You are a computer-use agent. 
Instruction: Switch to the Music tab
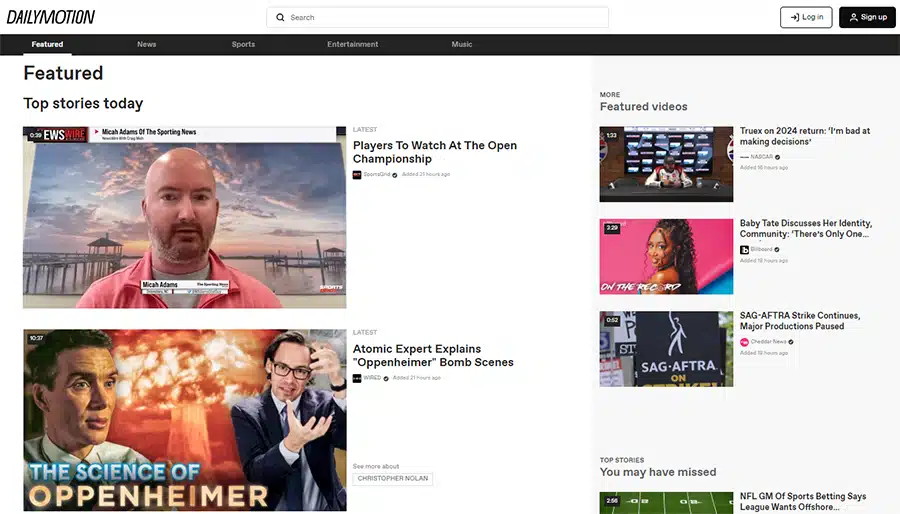pyautogui.click(x=461, y=44)
